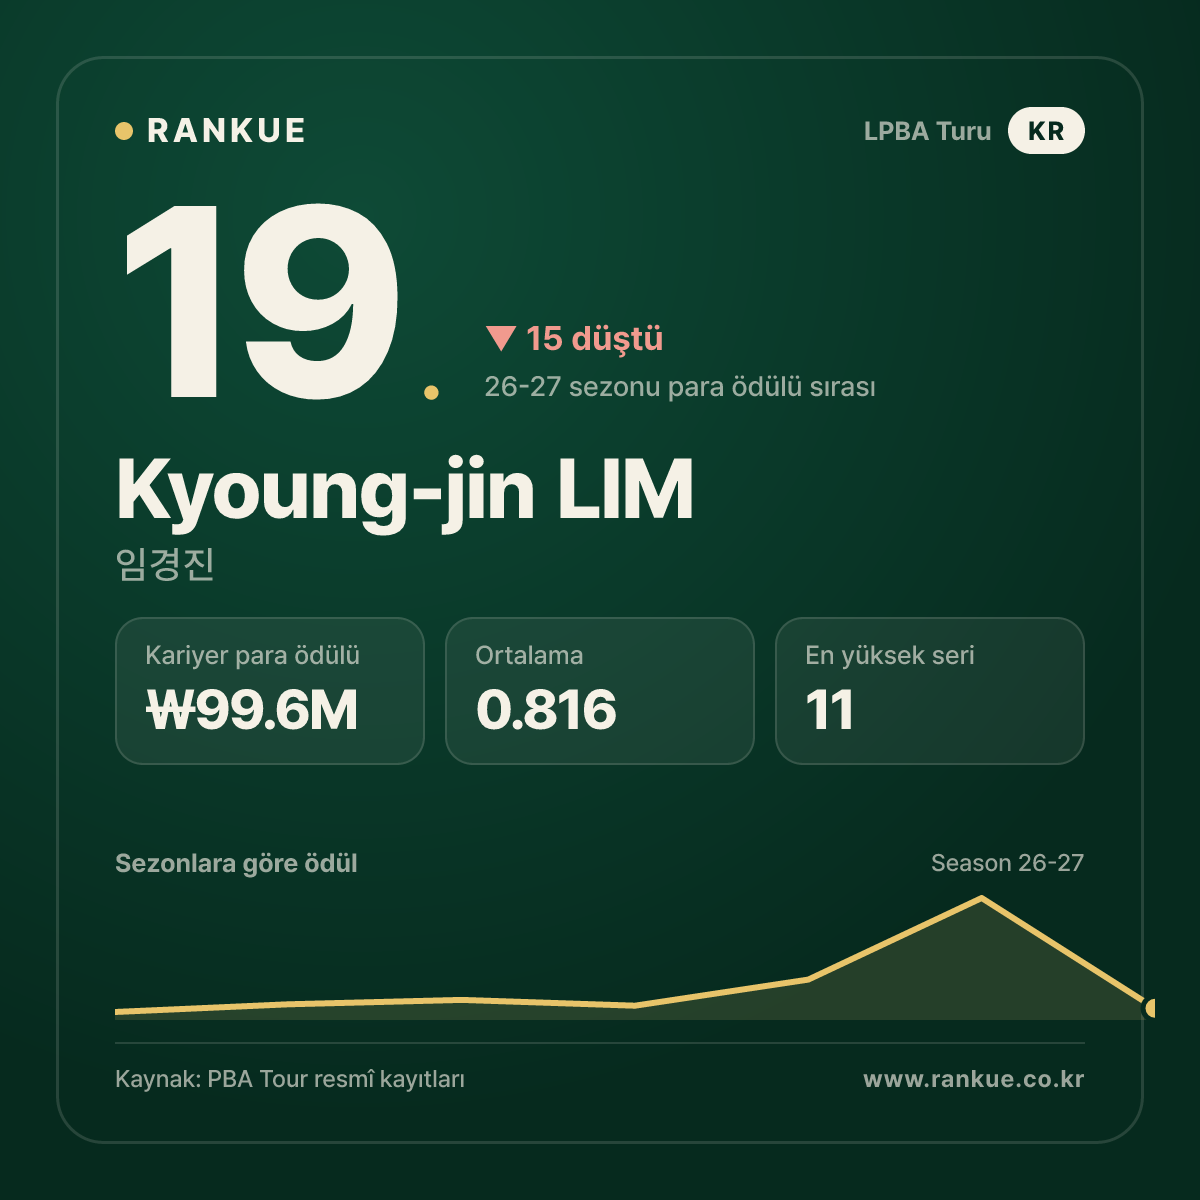Click the Season 26-27 chart label

[1007, 863]
